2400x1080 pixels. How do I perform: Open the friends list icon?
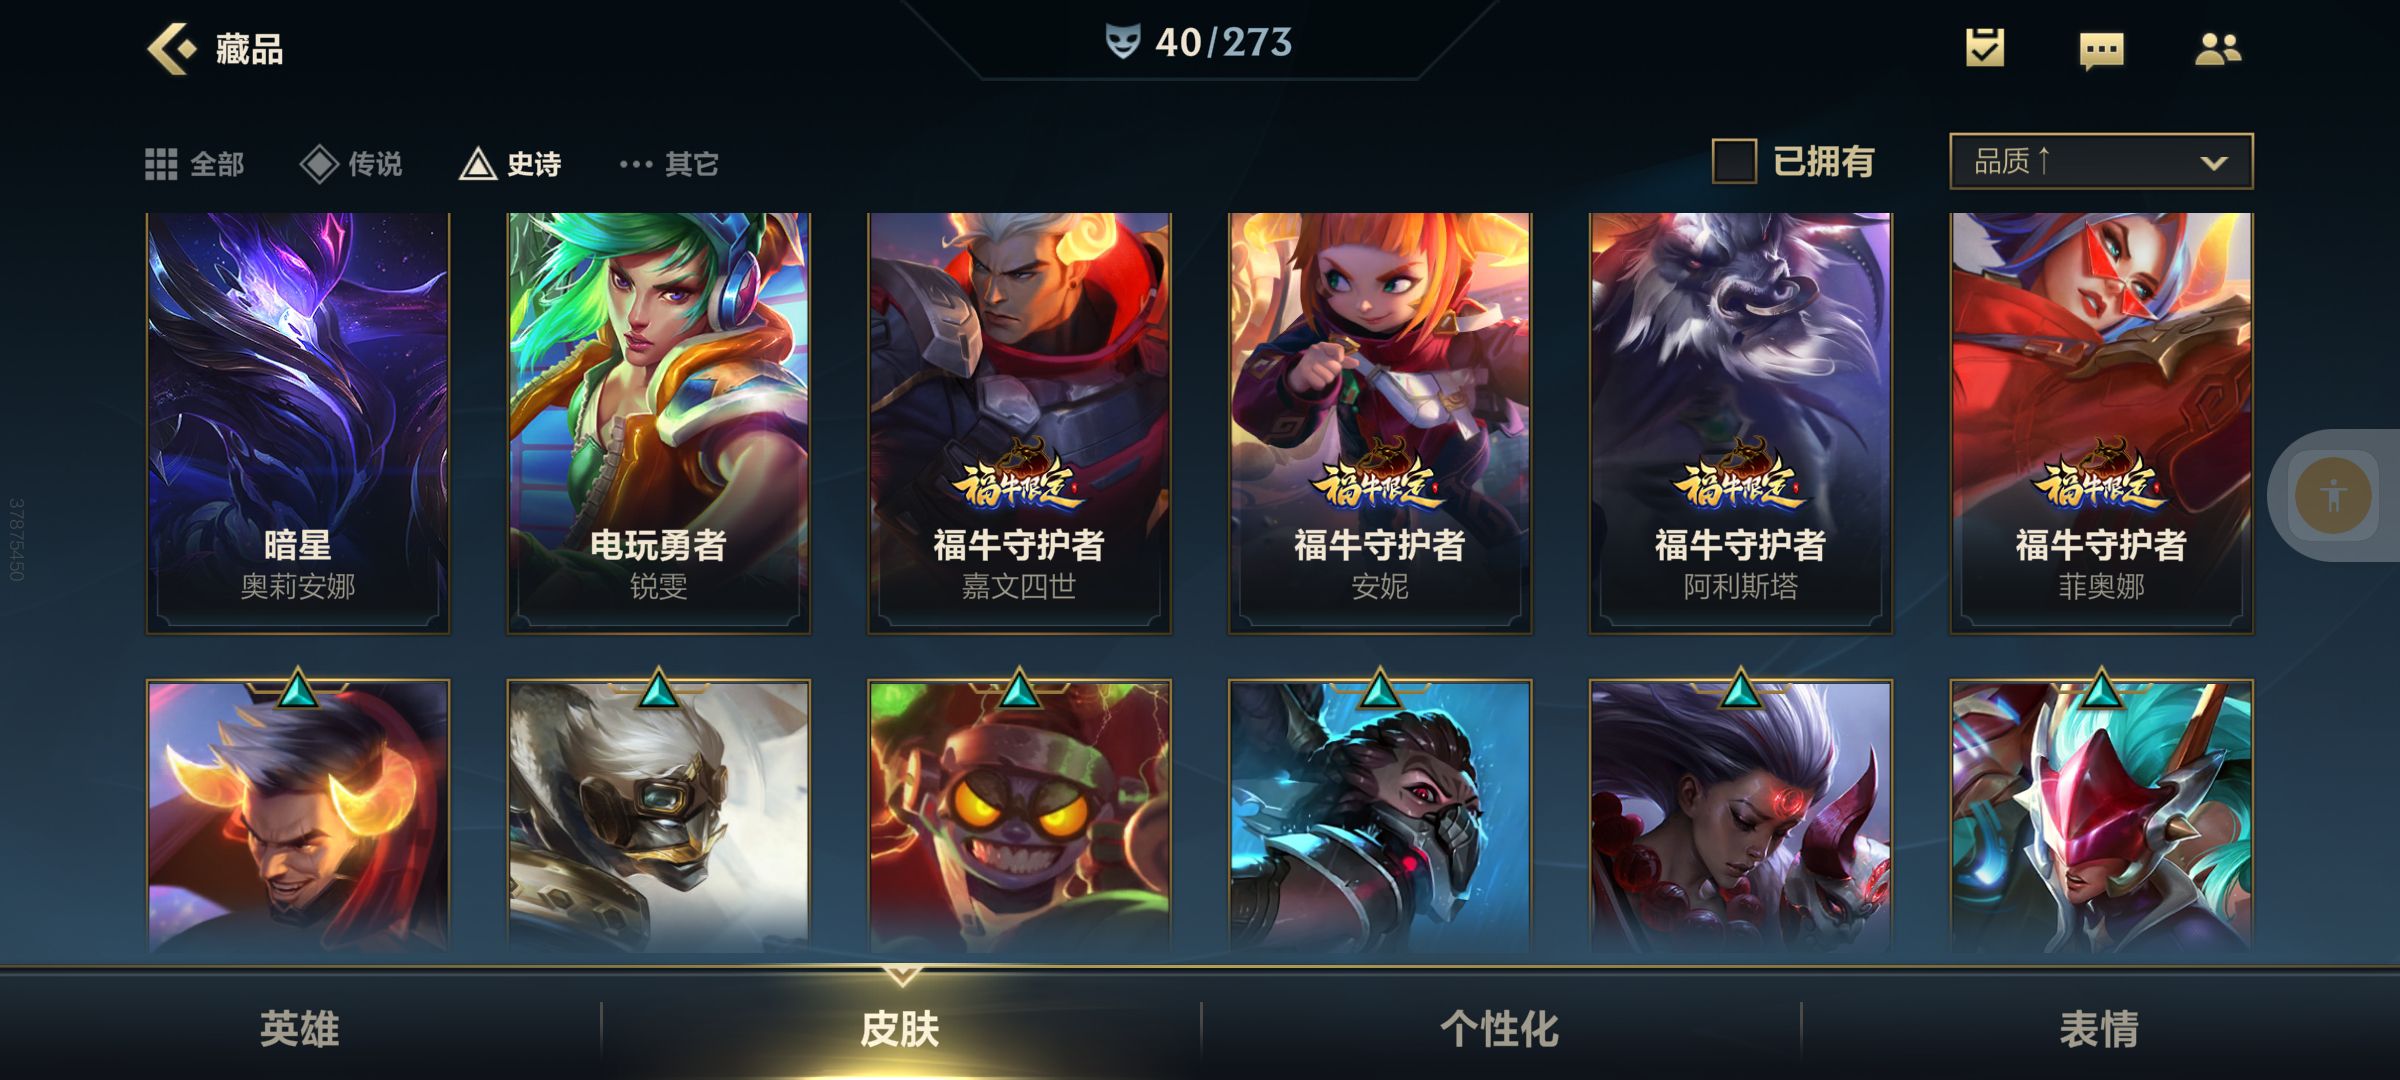coord(2218,49)
